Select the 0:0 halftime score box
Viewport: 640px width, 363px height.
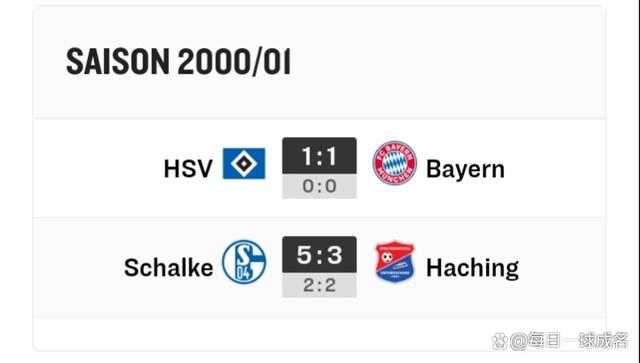pos(319,186)
